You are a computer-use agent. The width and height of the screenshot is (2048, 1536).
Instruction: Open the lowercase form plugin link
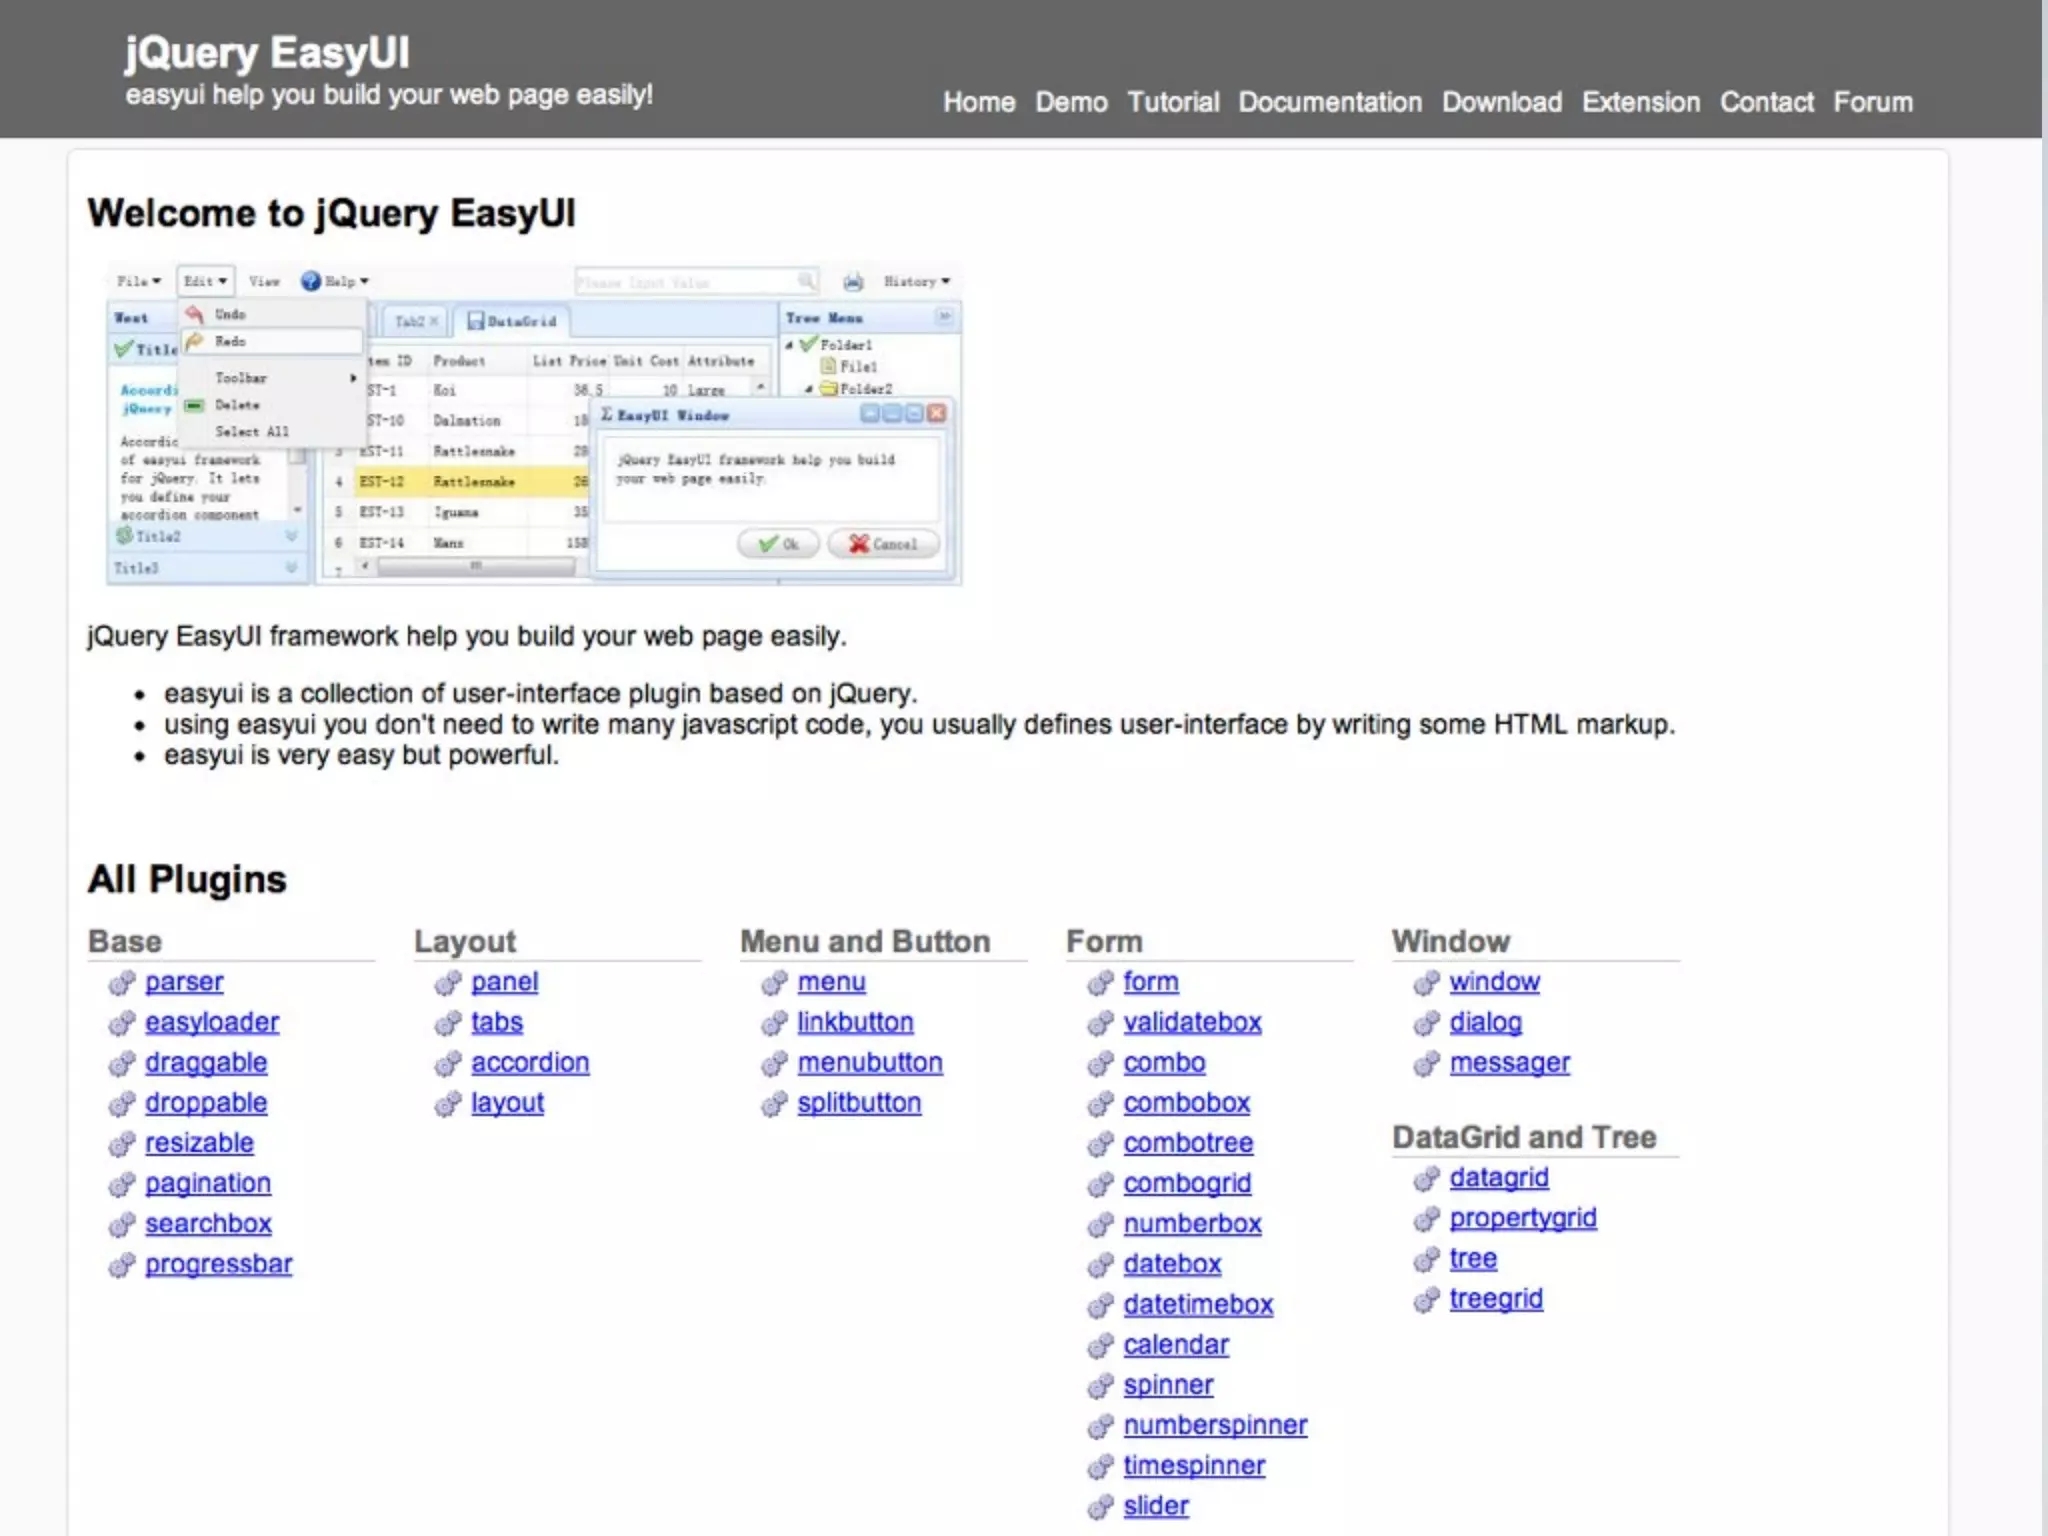click(x=1150, y=982)
